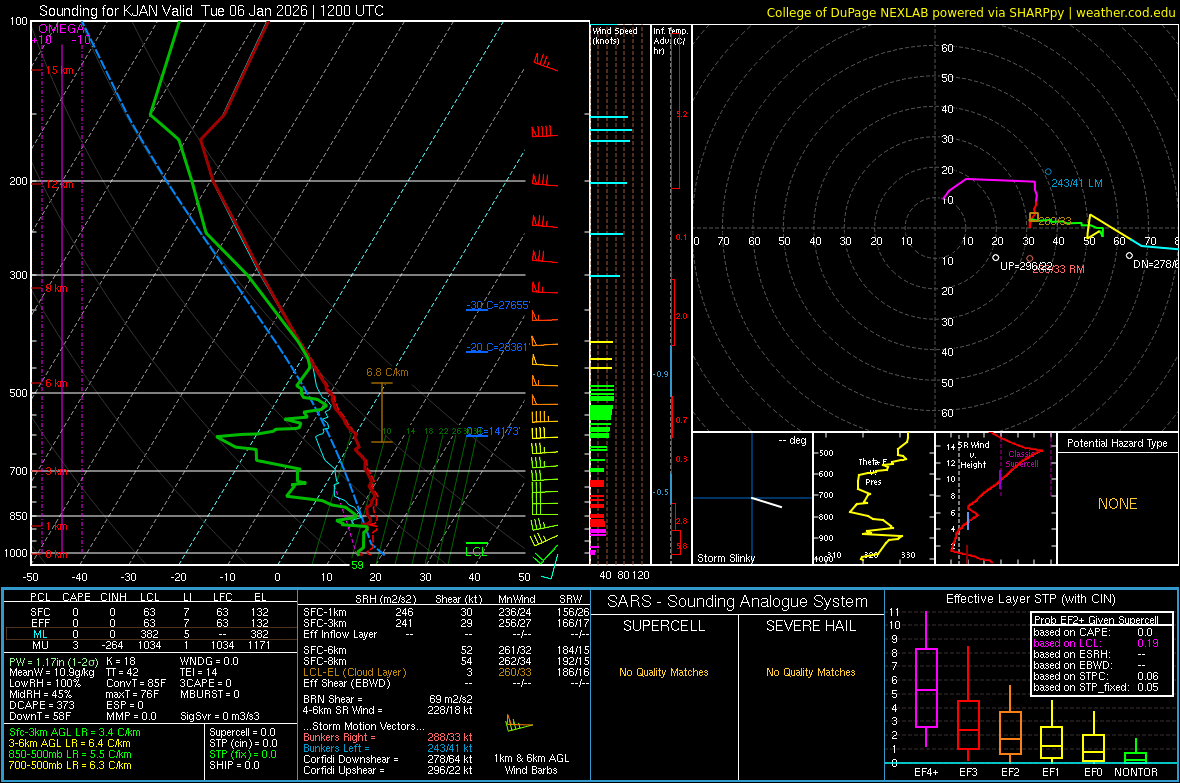Image resolution: width=1180 pixels, height=783 pixels.
Task: Click the STP (cin) = 0.0 parameter
Action: pos(243,743)
